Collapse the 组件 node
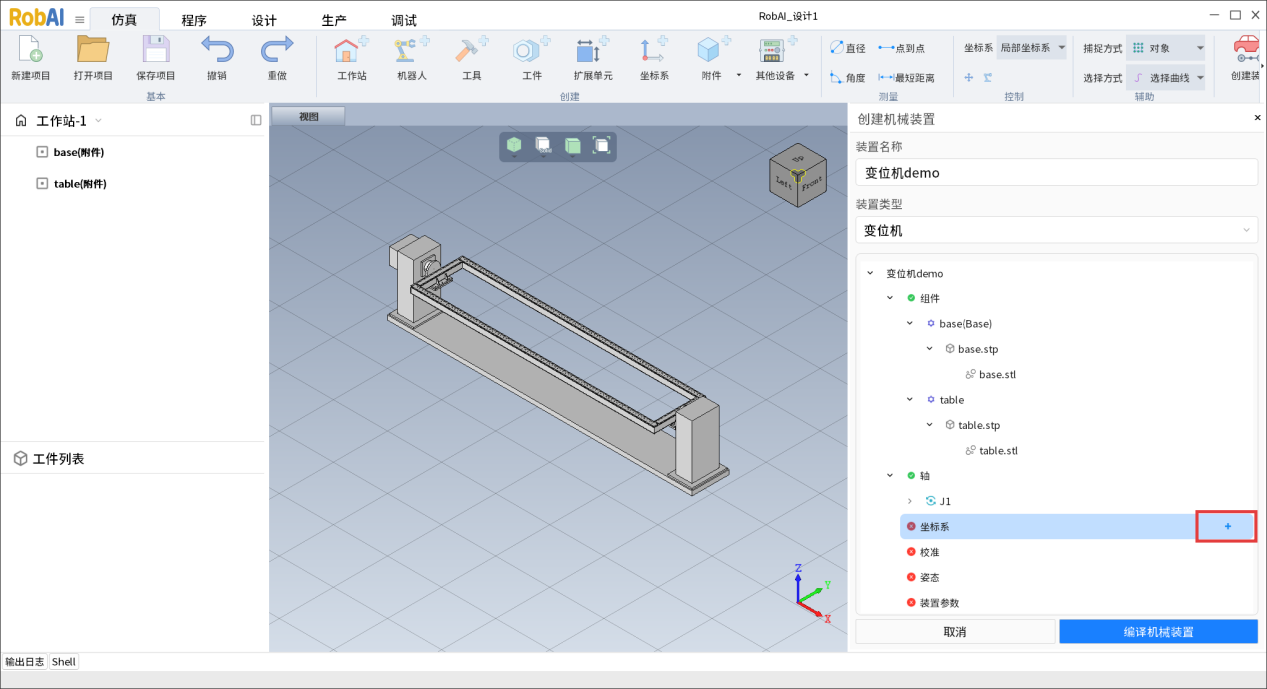 pos(890,298)
